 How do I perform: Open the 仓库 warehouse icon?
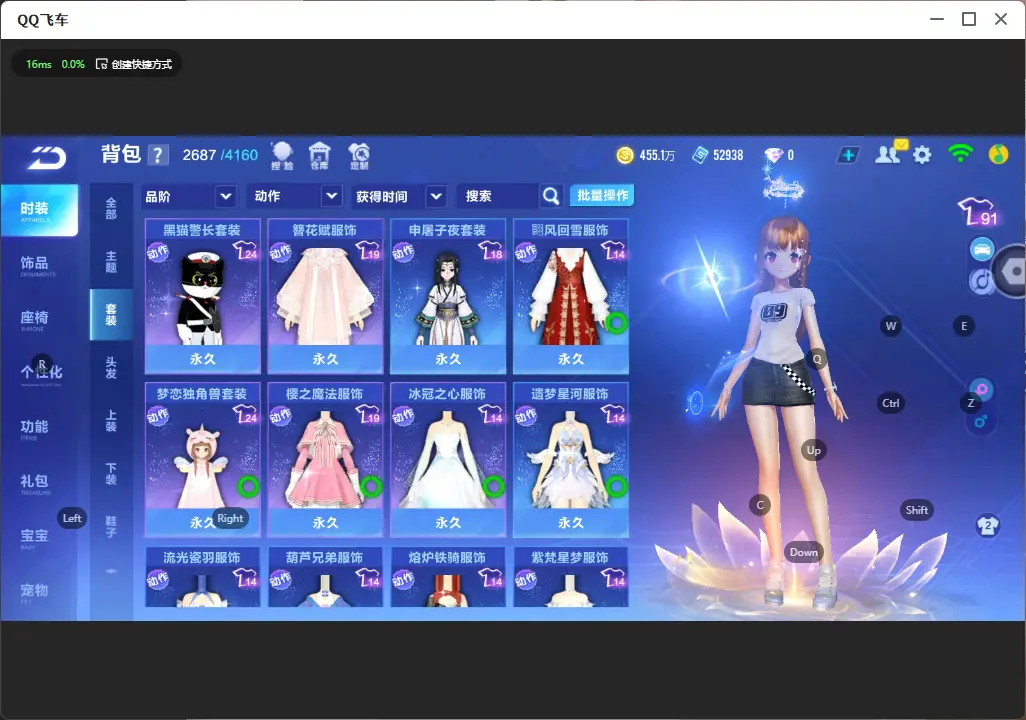pos(319,156)
